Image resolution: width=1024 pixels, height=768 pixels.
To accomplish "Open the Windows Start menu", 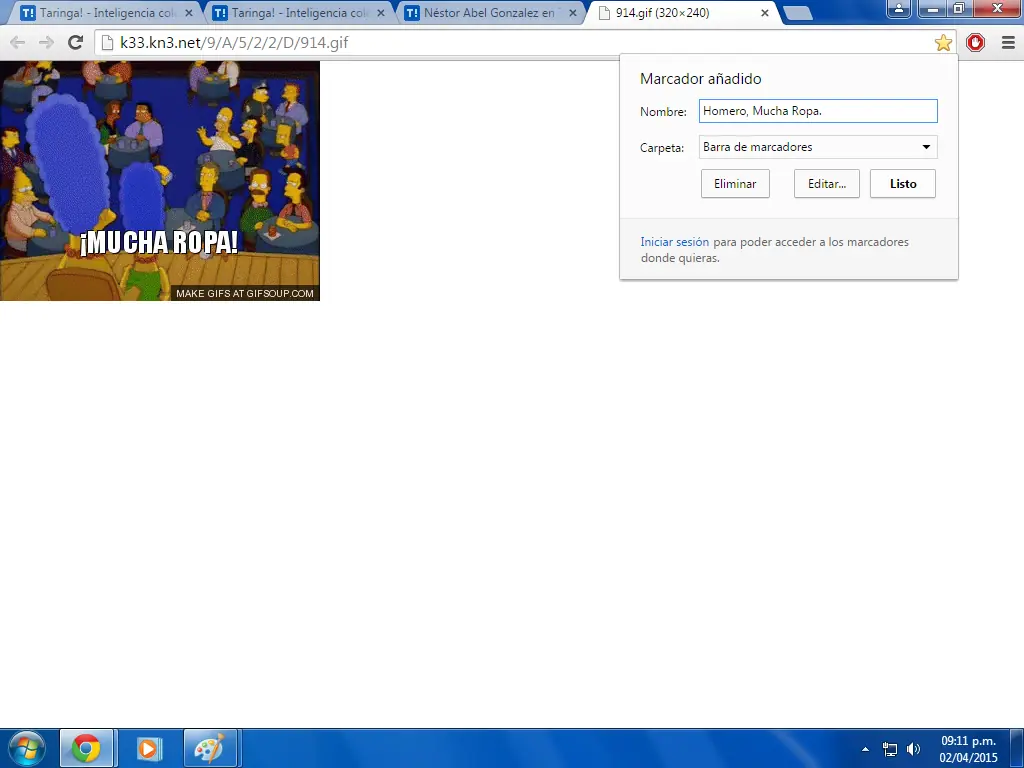I will [x=25, y=748].
